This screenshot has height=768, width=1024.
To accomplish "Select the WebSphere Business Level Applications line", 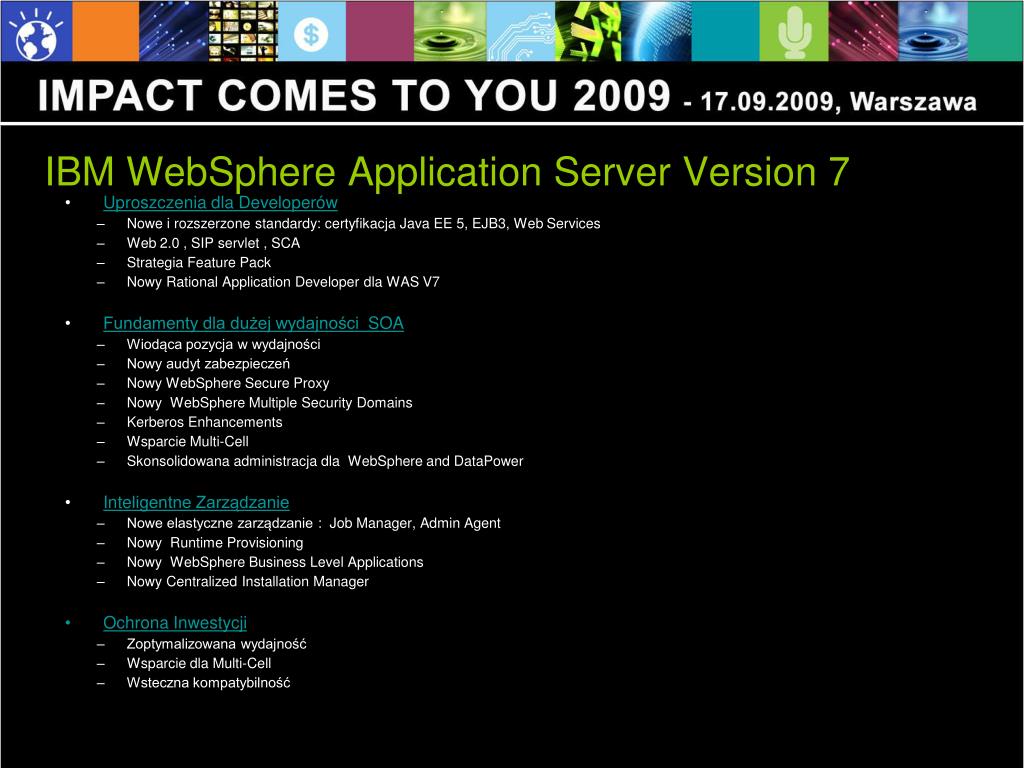I will click(275, 562).
